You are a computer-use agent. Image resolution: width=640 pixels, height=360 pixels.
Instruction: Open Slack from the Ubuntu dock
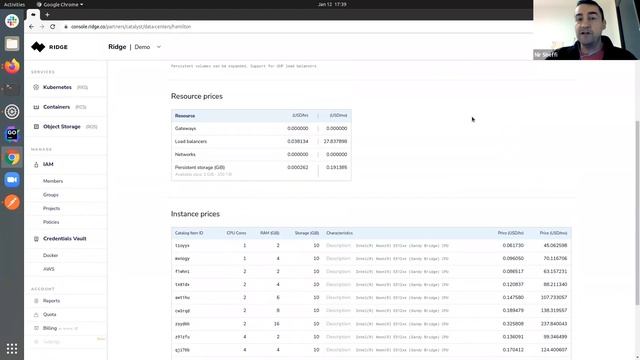pos(12,21)
